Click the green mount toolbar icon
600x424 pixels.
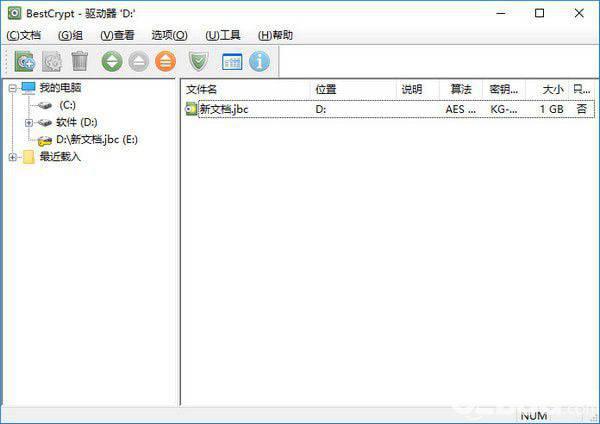point(112,61)
